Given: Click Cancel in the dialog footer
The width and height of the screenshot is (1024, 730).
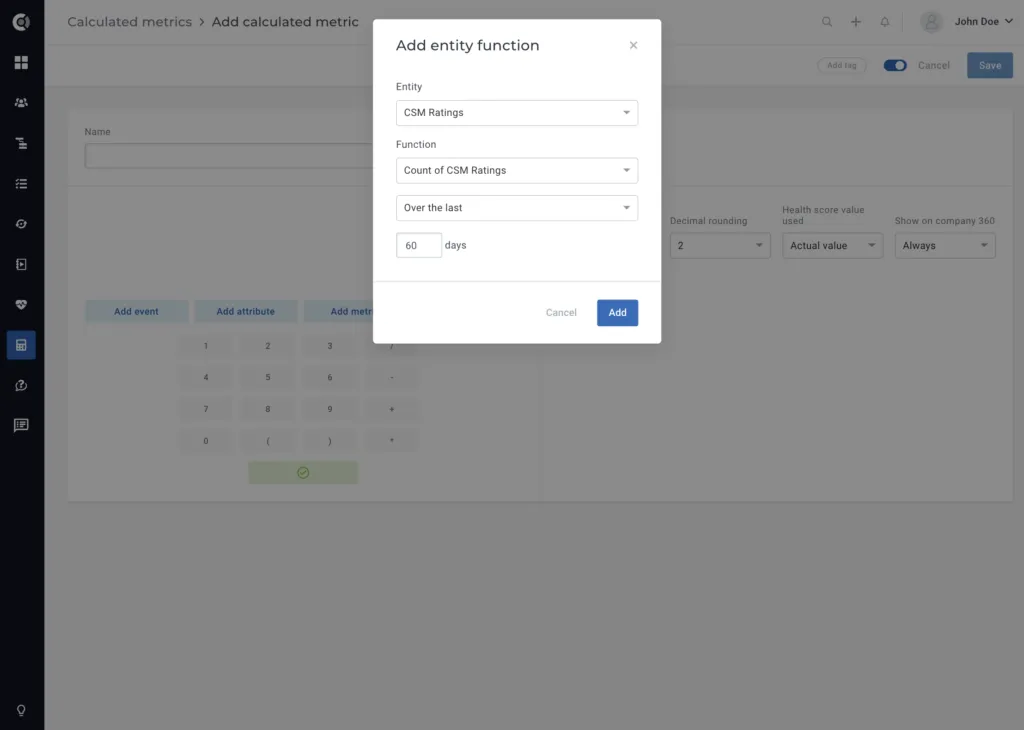Looking at the screenshot, I should coord(561,313).
